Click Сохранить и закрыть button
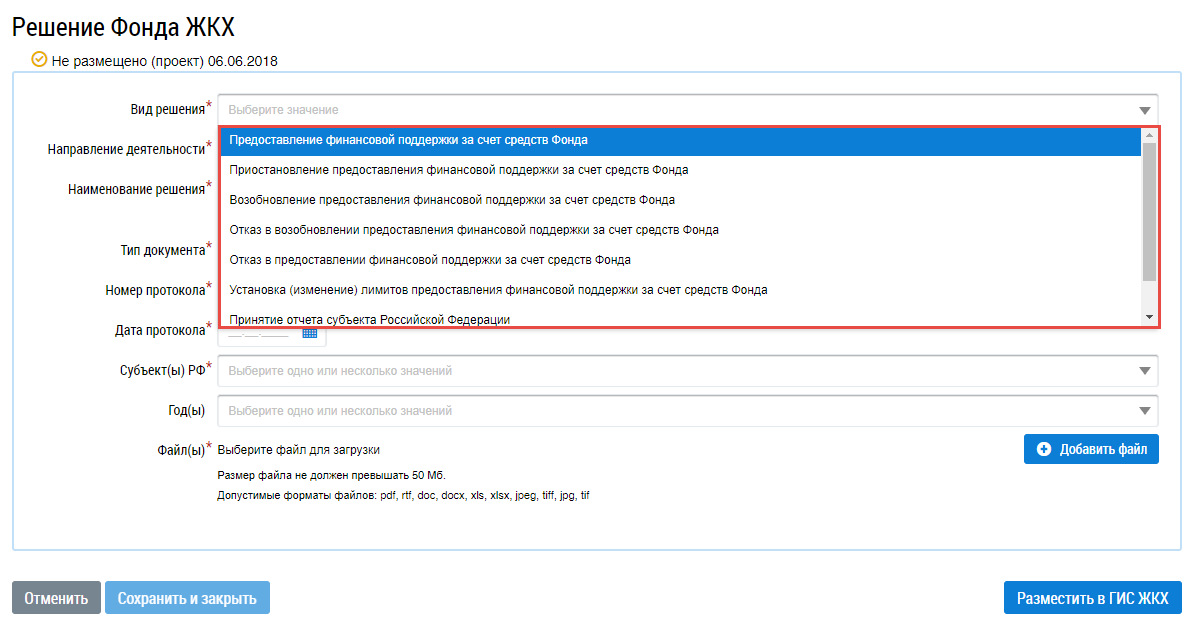The image size is (1193, 631). (187, 598)
